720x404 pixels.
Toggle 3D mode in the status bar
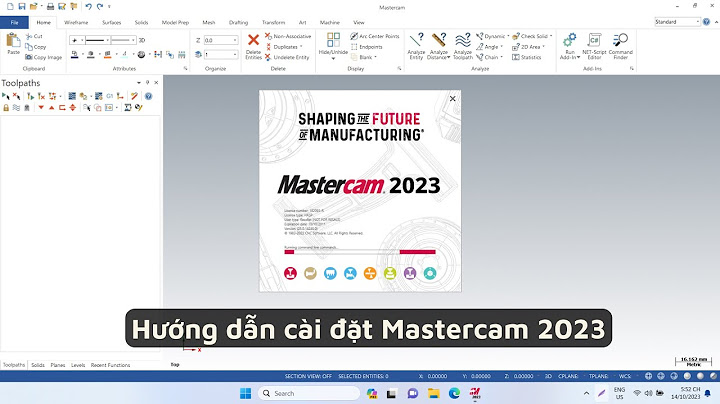(x=548, y=376)
